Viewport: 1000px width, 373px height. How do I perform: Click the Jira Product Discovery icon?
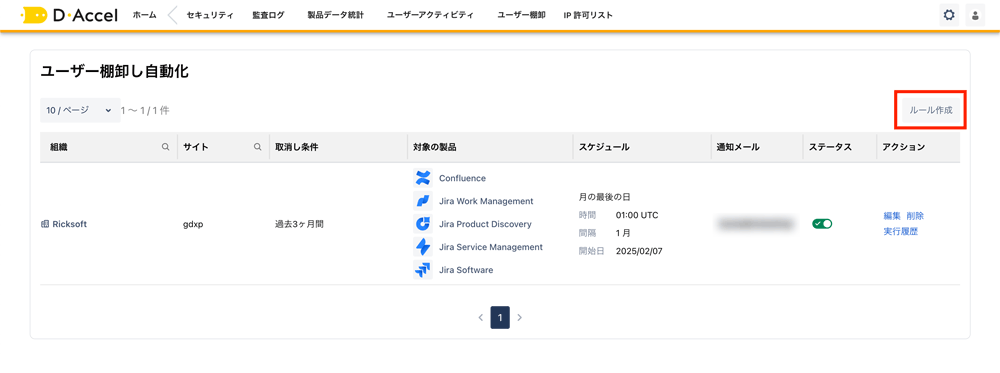(x=422, y=224)
